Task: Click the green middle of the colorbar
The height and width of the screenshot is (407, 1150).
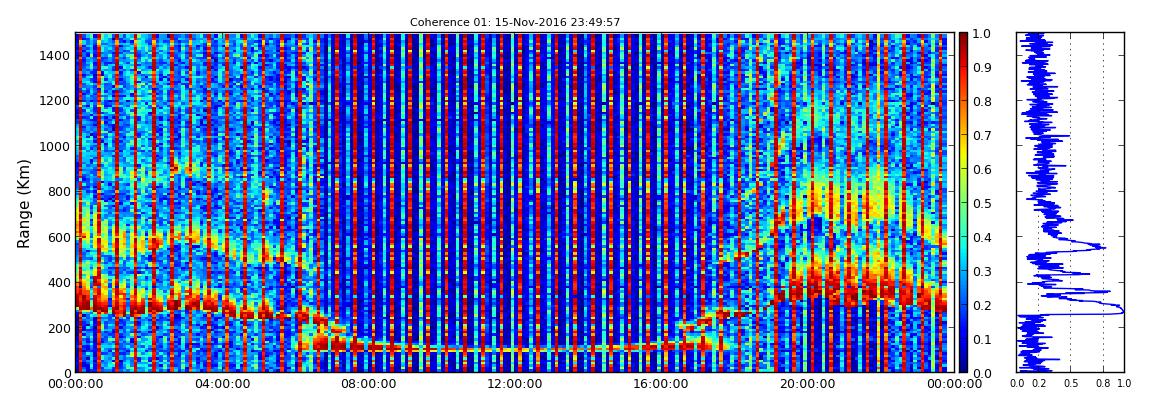Action: [x=963, y=203]
